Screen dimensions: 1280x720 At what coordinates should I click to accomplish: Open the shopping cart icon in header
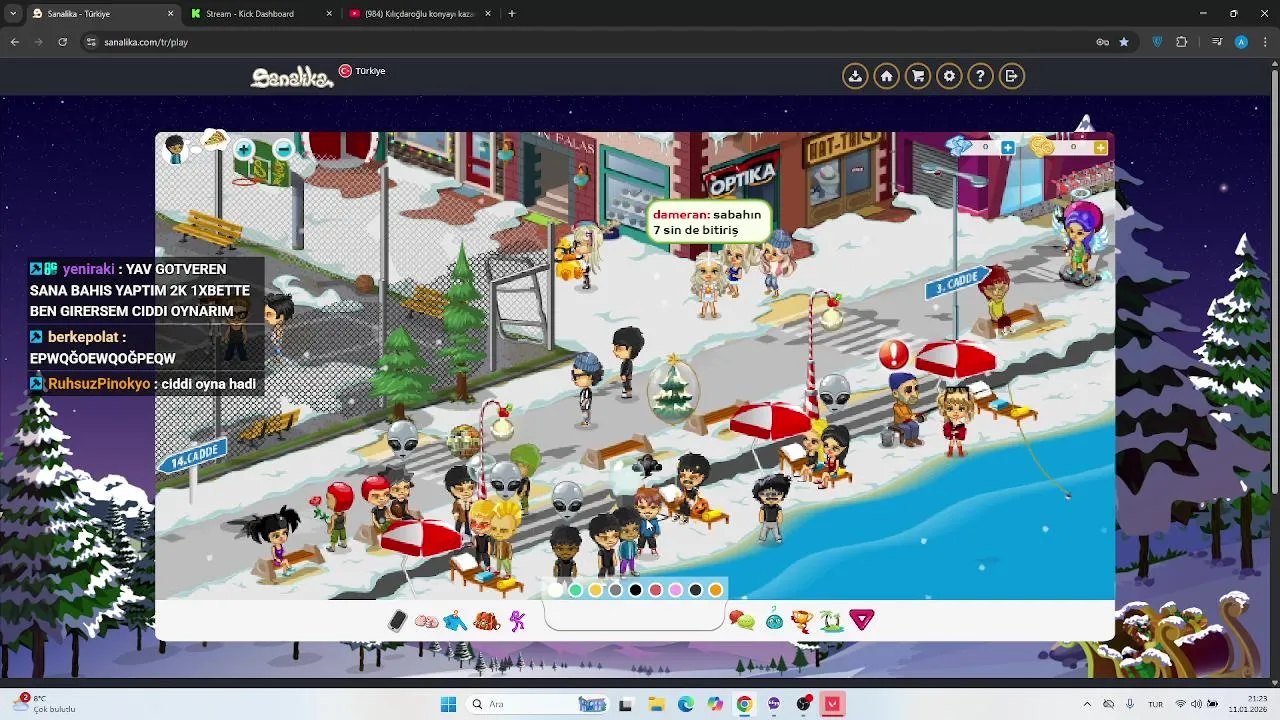tap(917, 76)
